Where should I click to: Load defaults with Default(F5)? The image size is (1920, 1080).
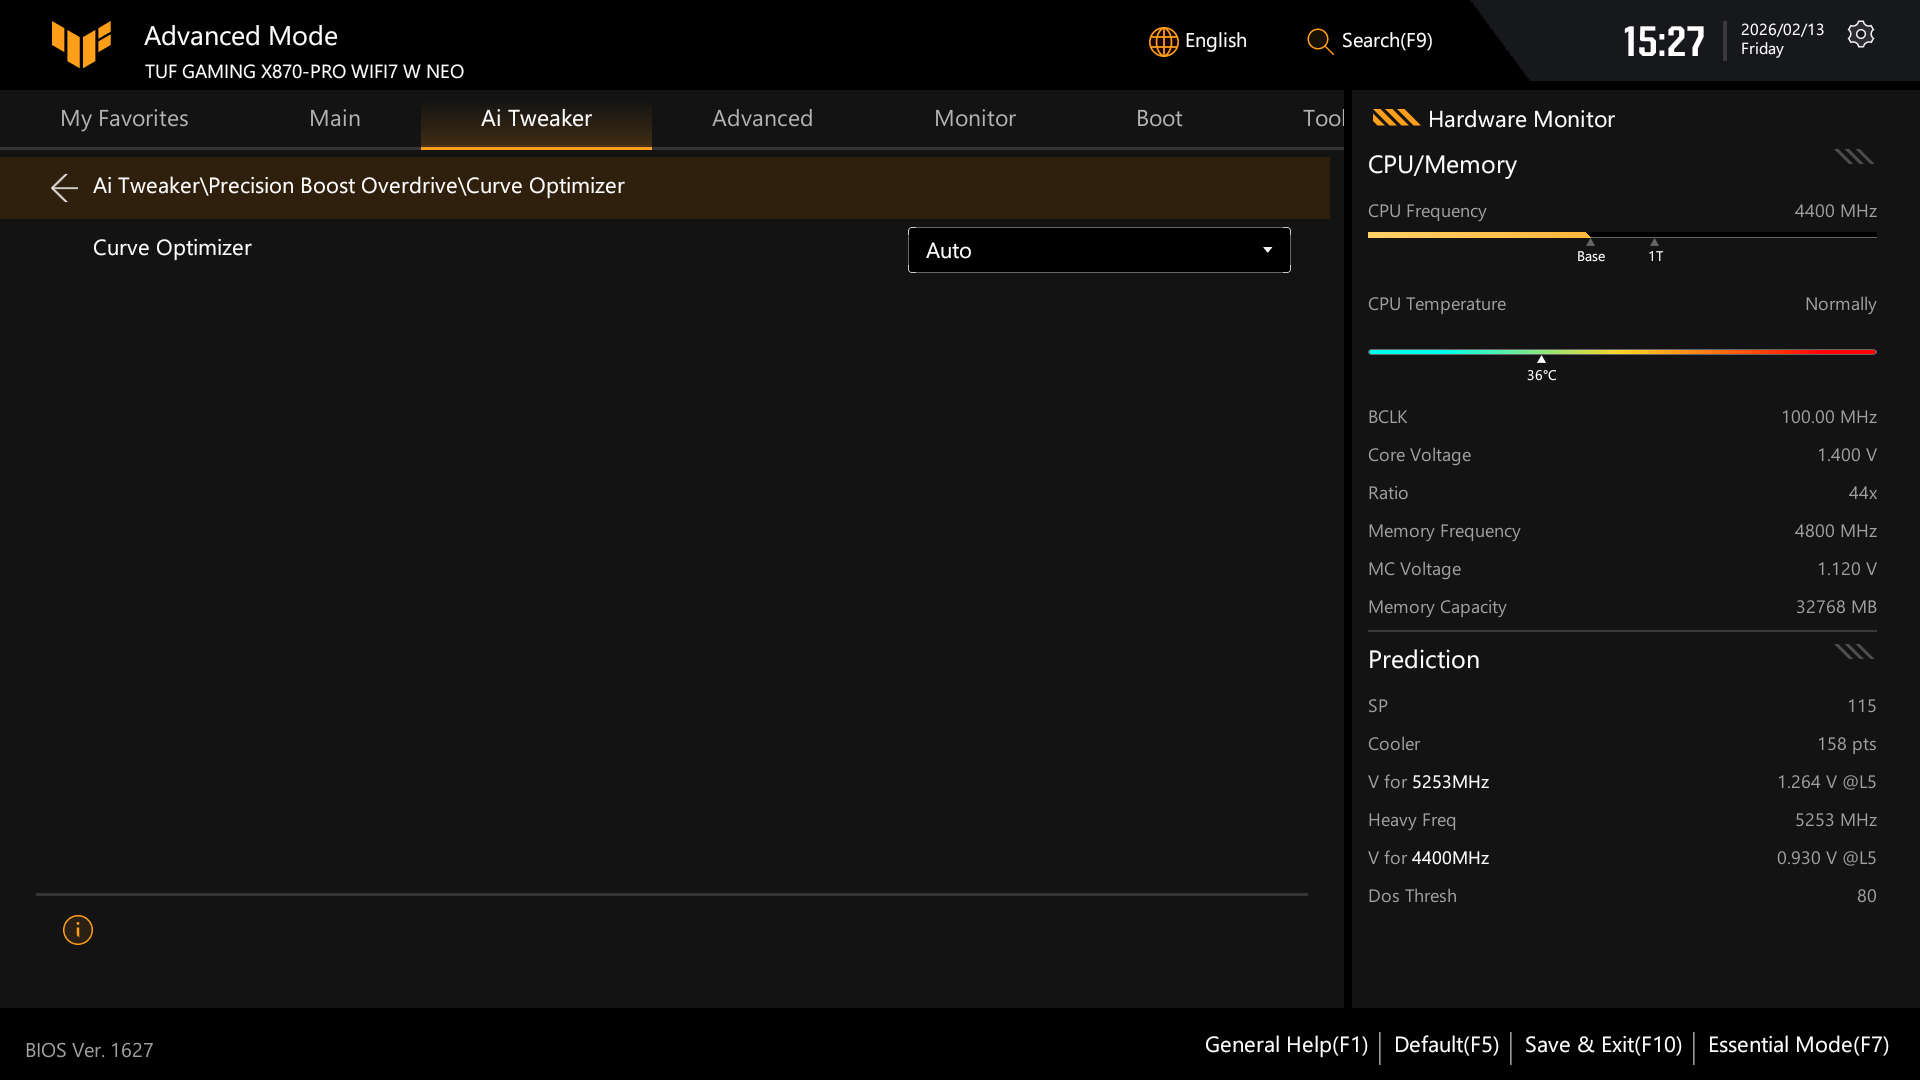click(x=1446, y=1044)
